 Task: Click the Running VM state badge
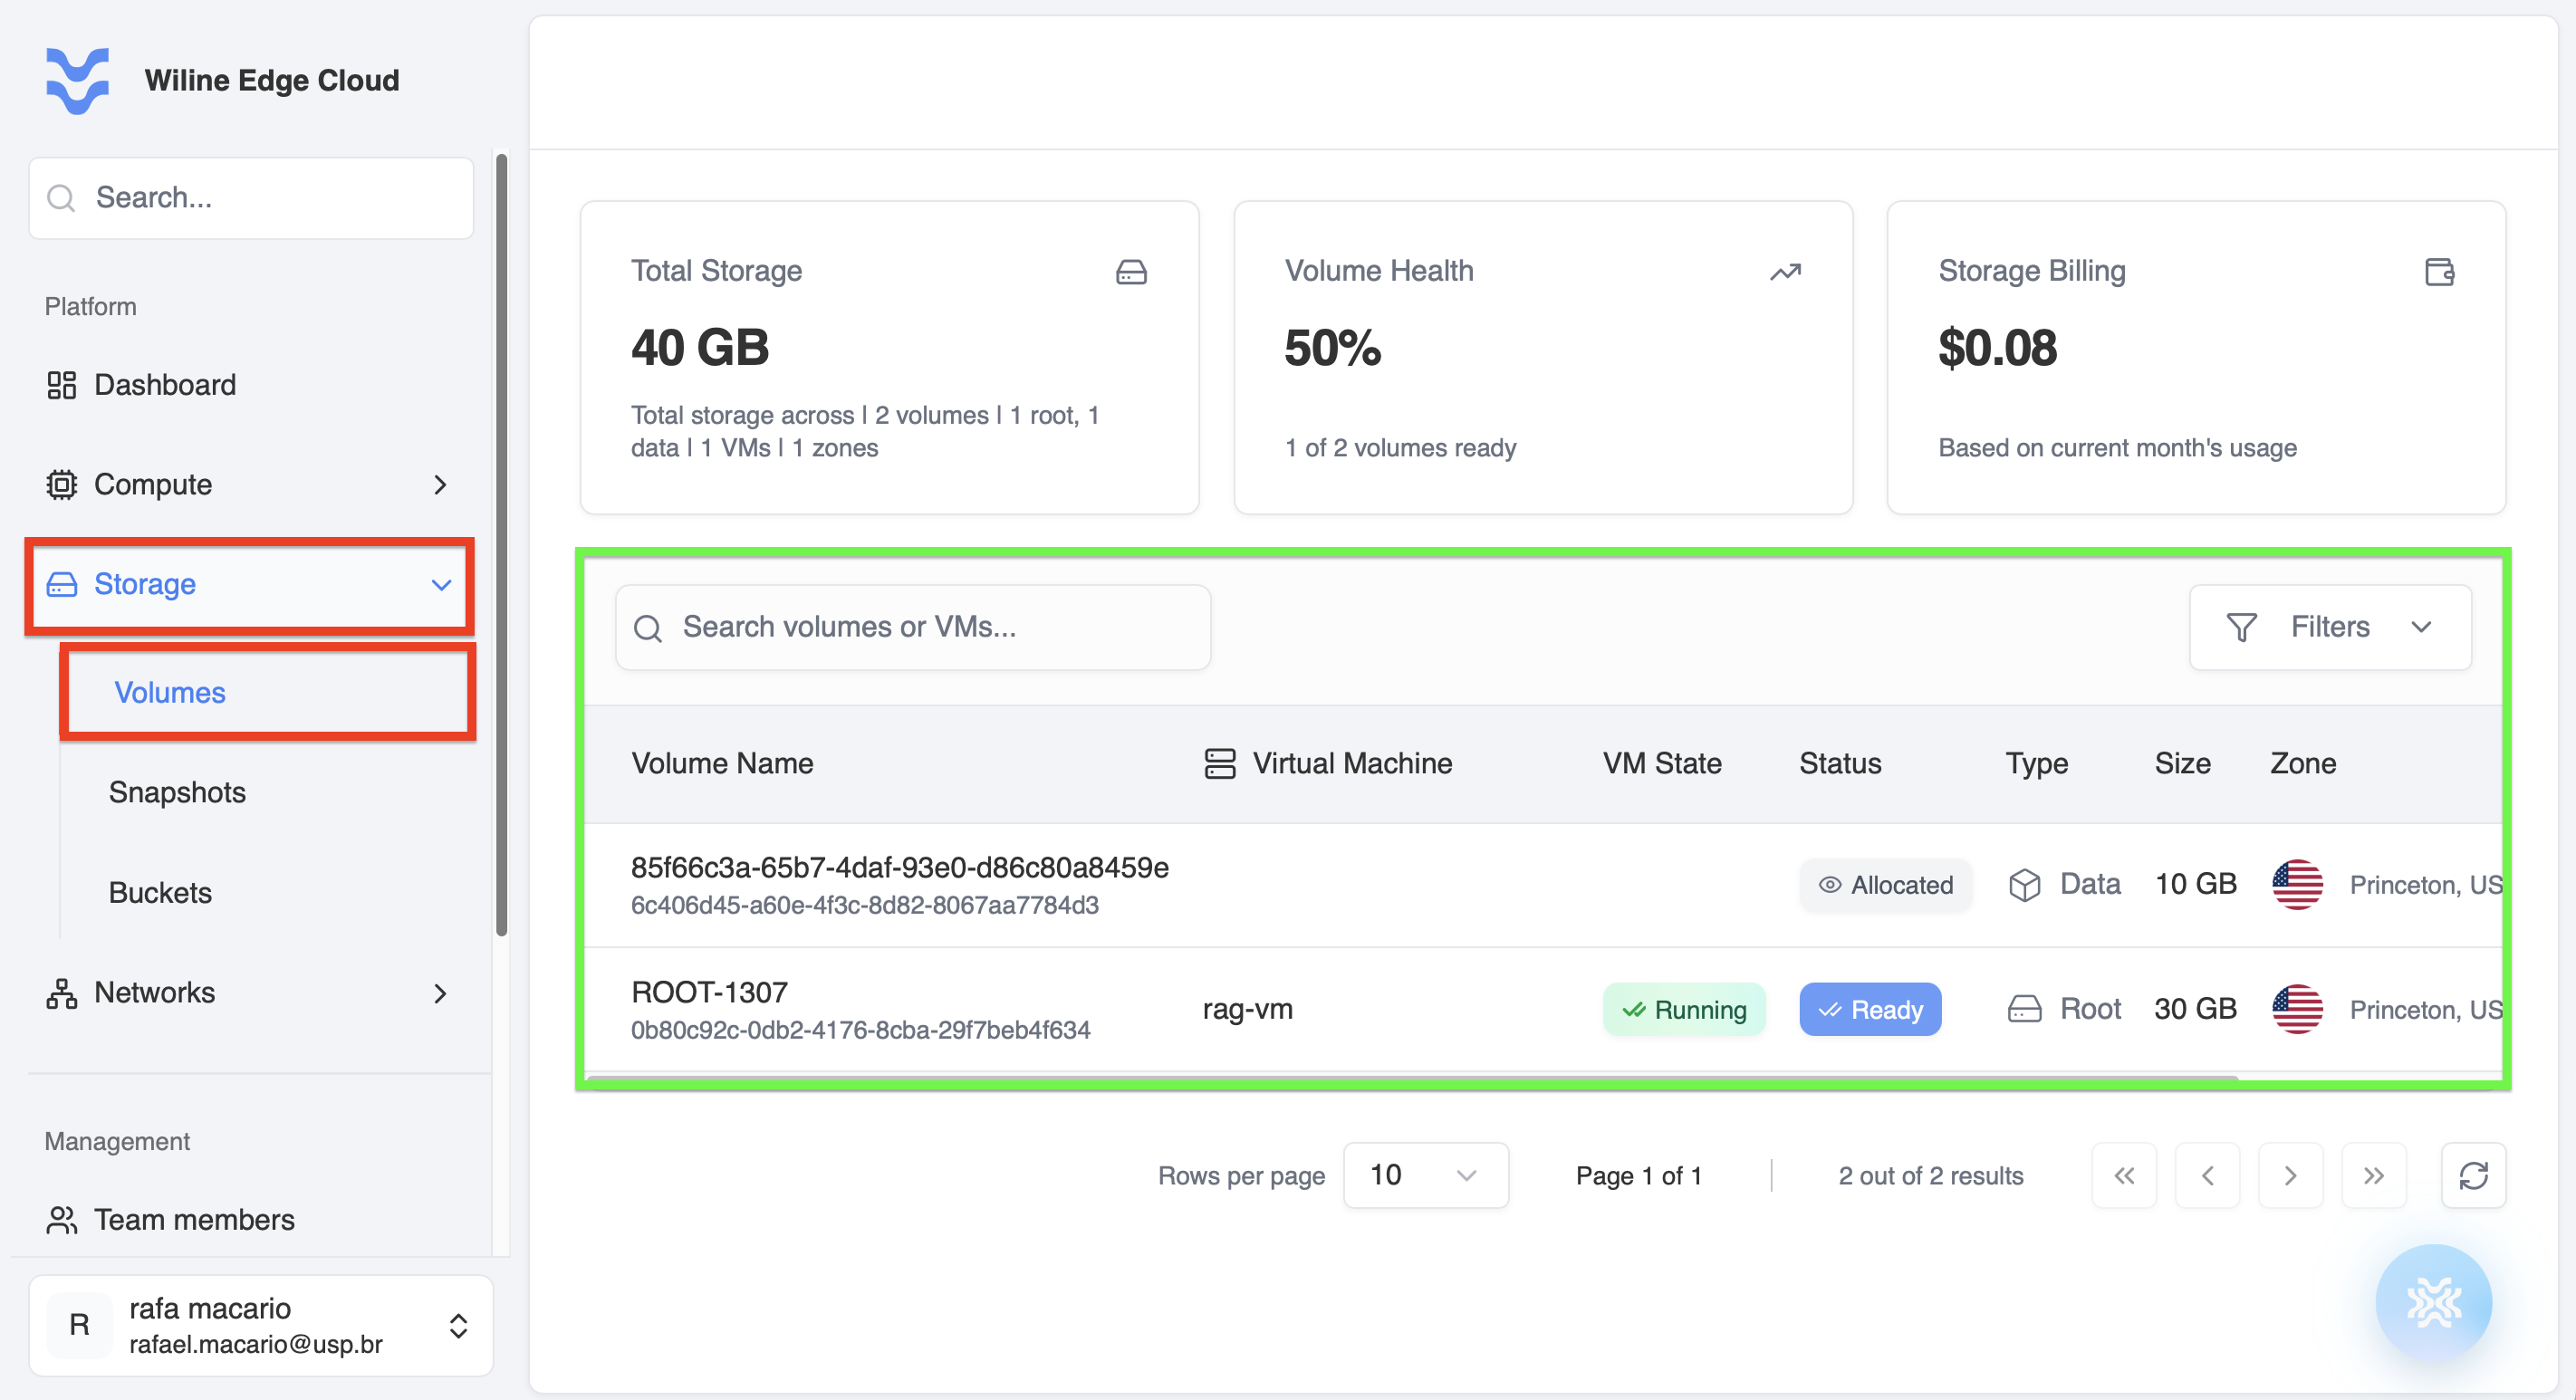click(x=1684, y=1009)
